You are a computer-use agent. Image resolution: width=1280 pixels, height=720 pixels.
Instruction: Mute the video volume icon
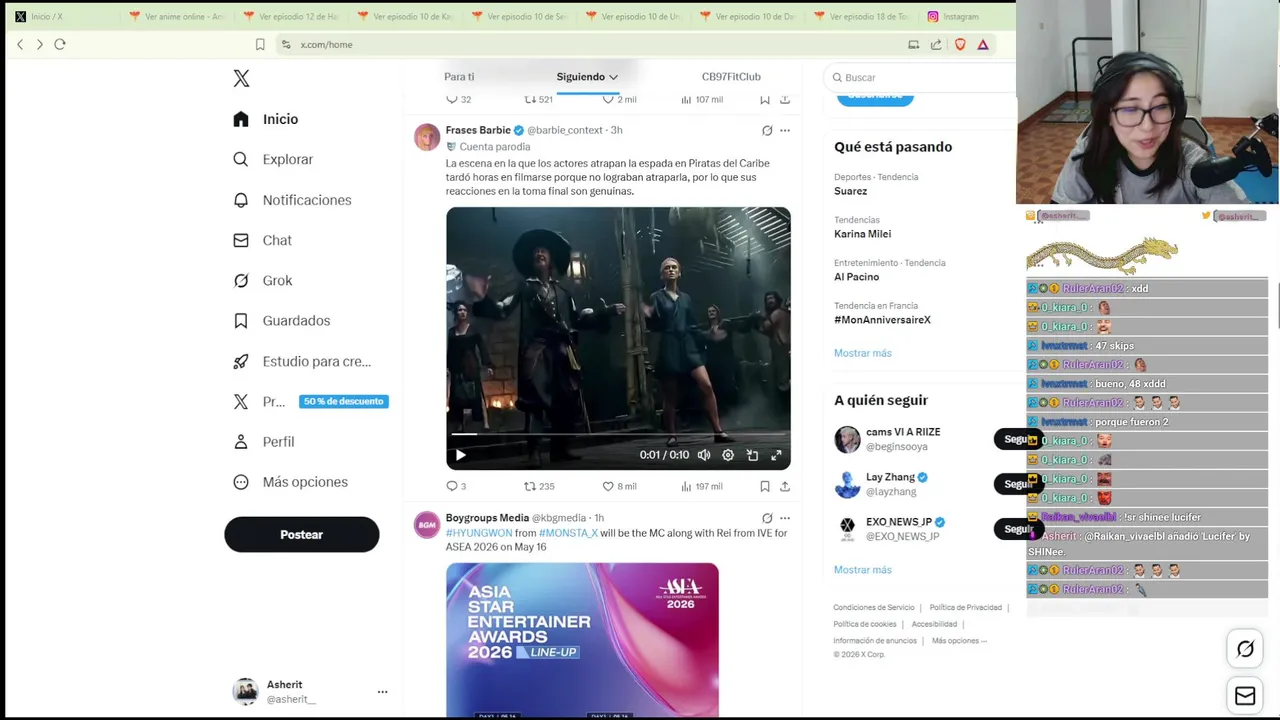[x=704, y=455]
